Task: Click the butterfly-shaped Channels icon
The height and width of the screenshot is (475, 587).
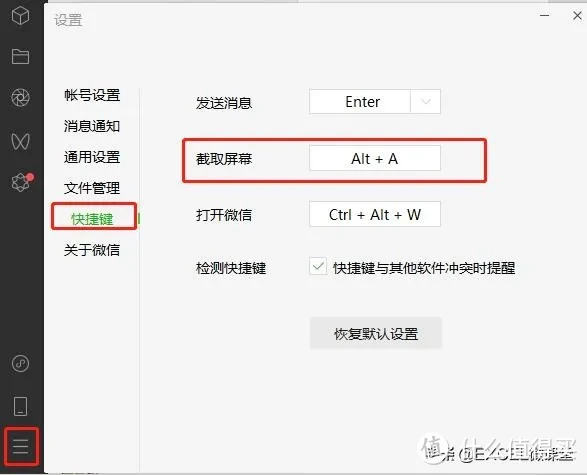Action: [x=20, y=141]
